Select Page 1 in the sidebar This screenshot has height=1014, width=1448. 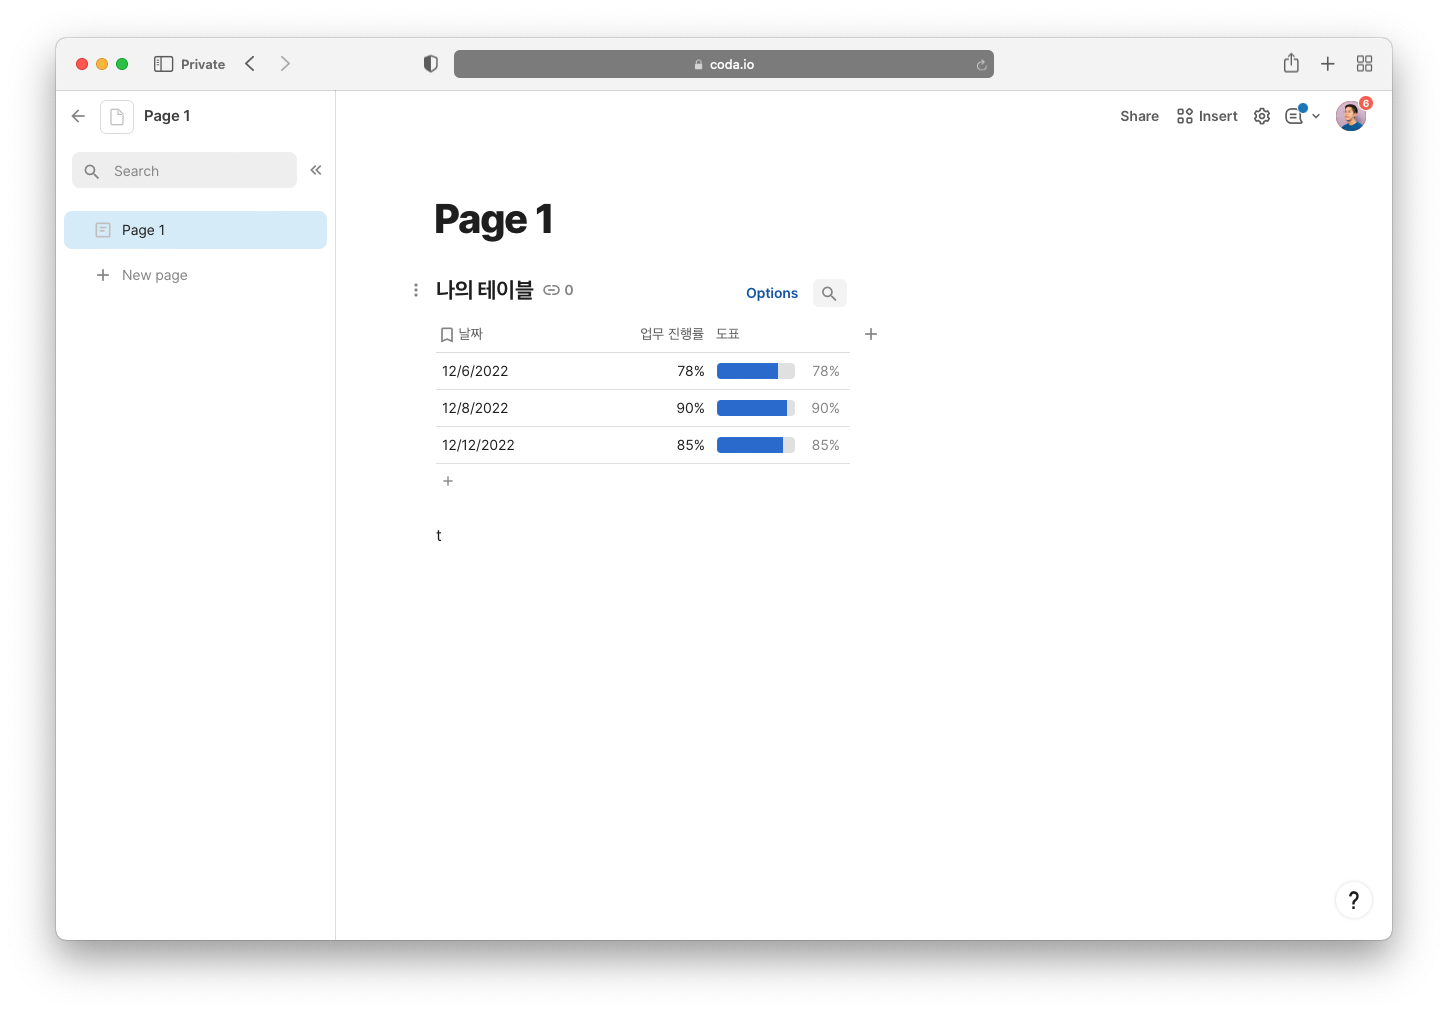pyautogui.click(x=195, y=230)
